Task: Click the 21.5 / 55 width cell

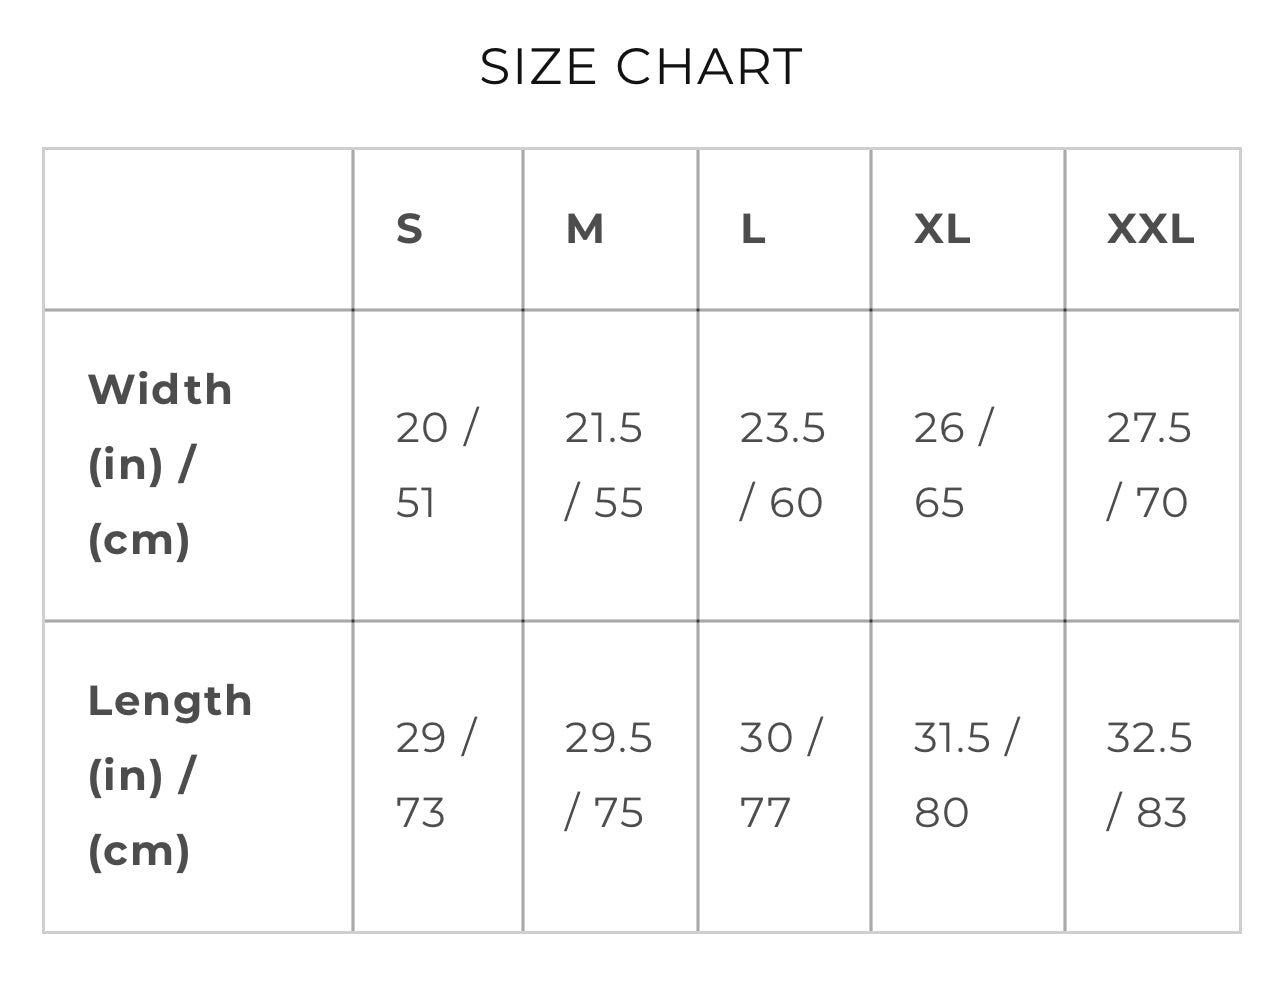Action: (x=604, y=465)
